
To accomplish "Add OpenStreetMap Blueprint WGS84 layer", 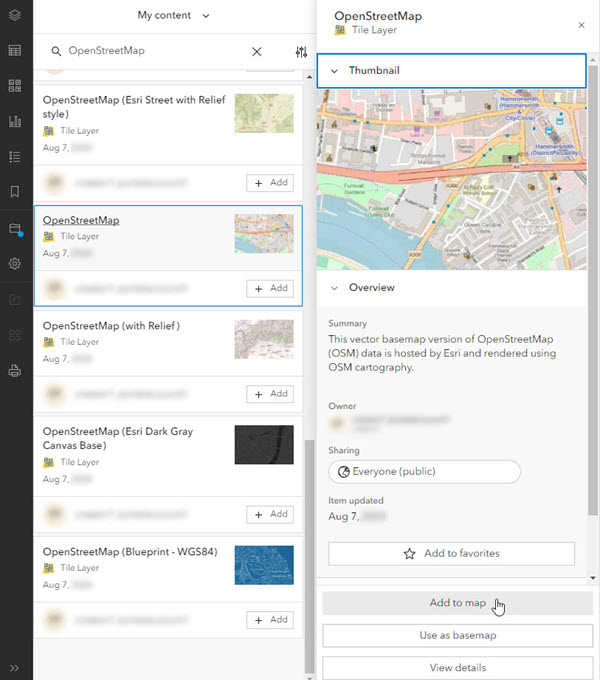I will (270, 620).
